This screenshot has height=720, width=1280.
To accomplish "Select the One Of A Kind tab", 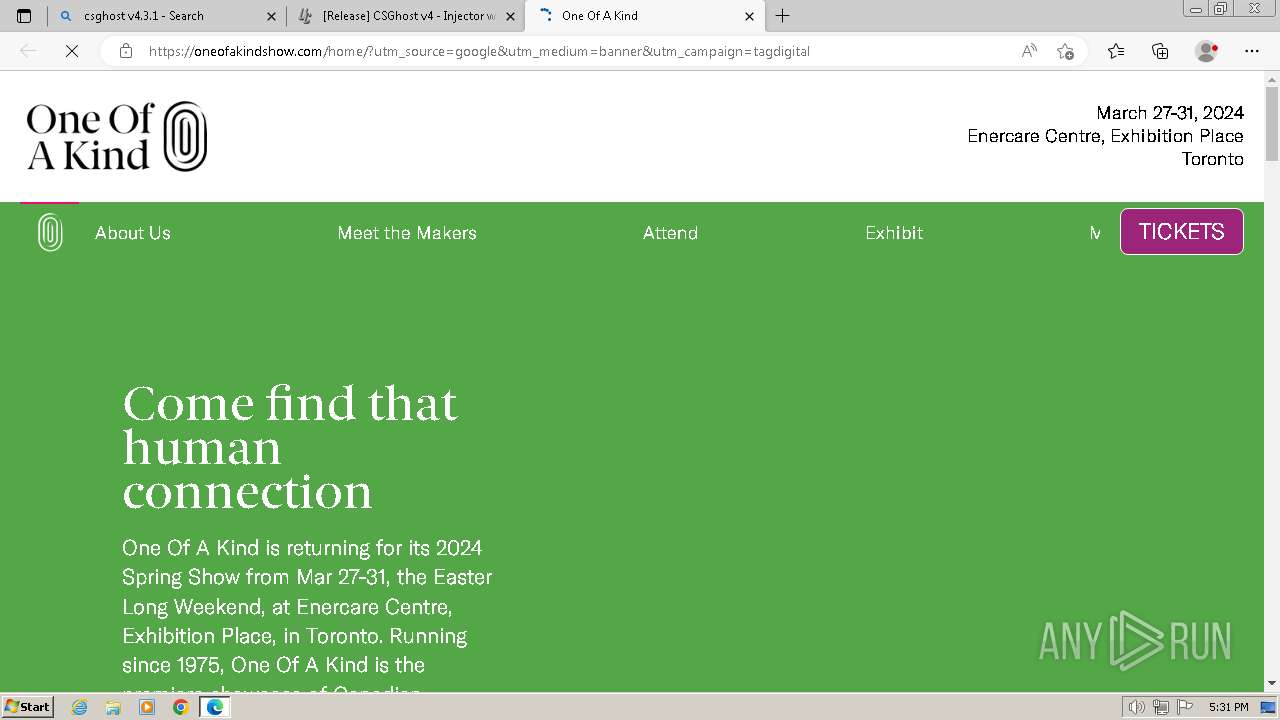I will pyautogui.click(x=645, y=16).
